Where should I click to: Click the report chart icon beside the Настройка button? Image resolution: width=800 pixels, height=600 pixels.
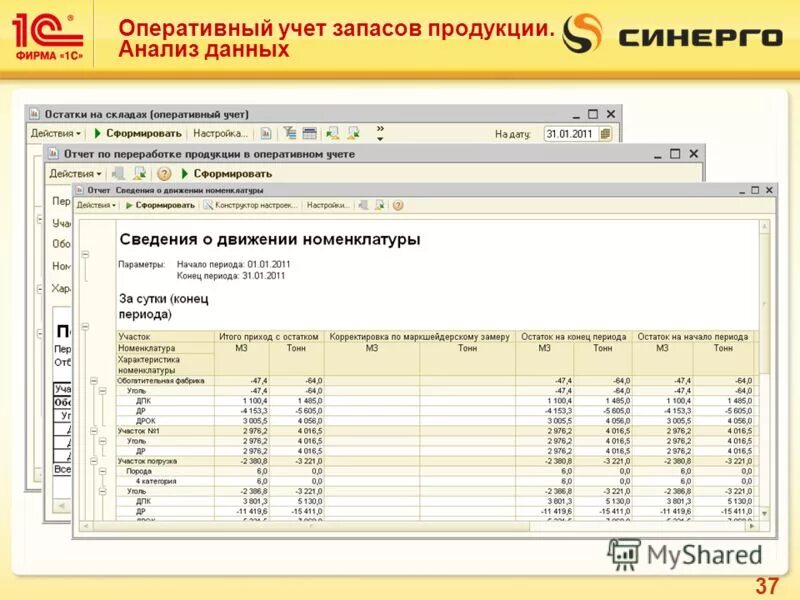(x=264, y=133)
